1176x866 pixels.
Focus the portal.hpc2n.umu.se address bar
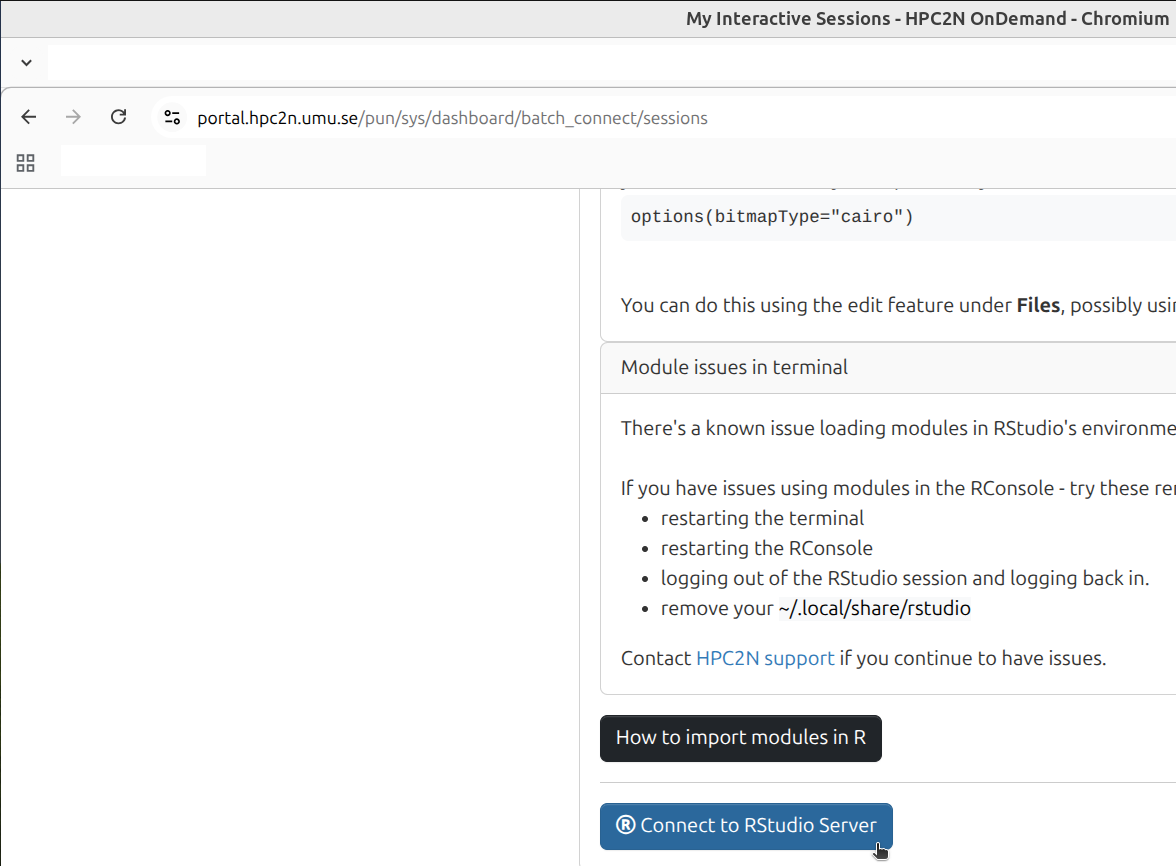pyautogui.click(x=450, y=117)
